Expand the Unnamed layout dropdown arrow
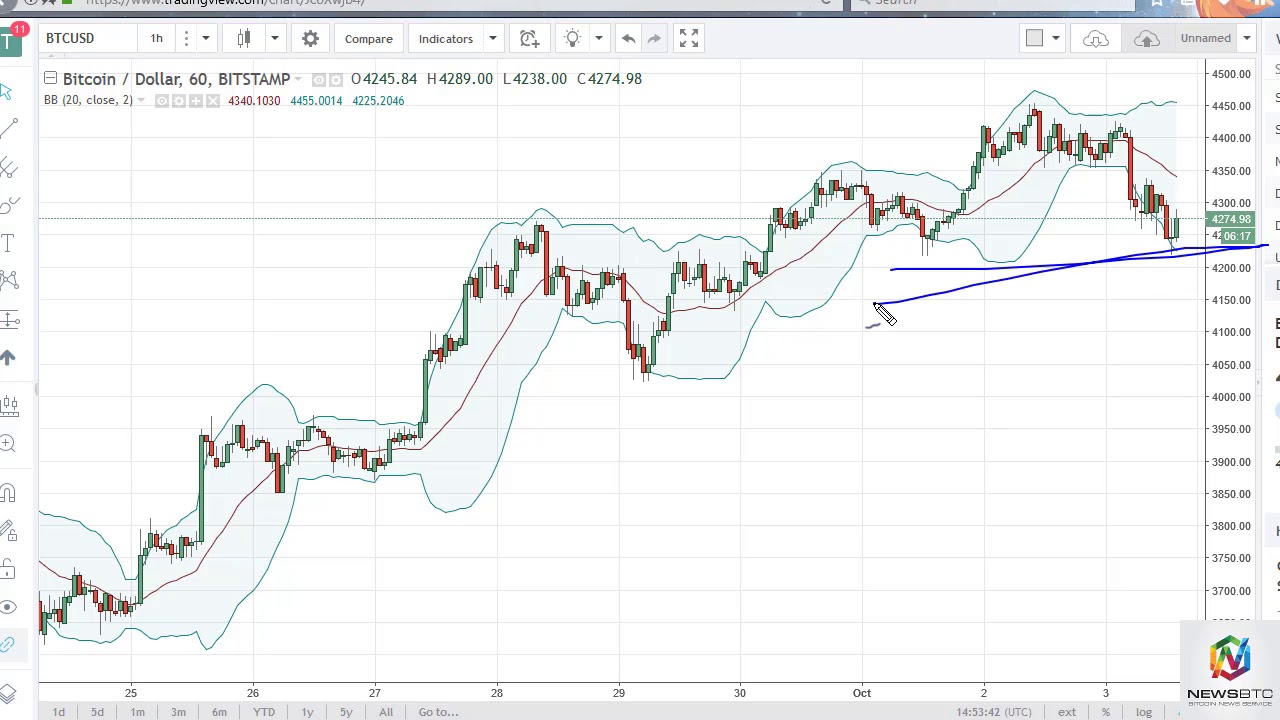This screenshot has height=720, width=1280. coord(1246,38)
